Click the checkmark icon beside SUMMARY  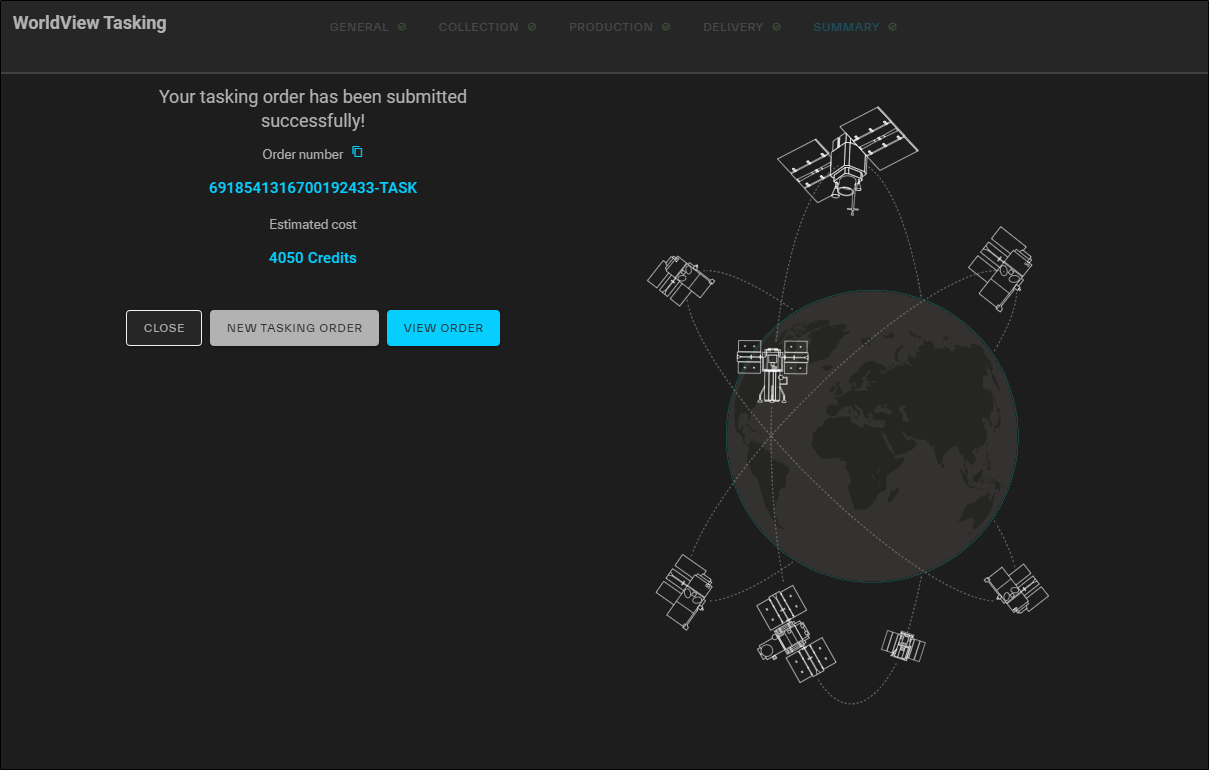click(x=892, y=27)
